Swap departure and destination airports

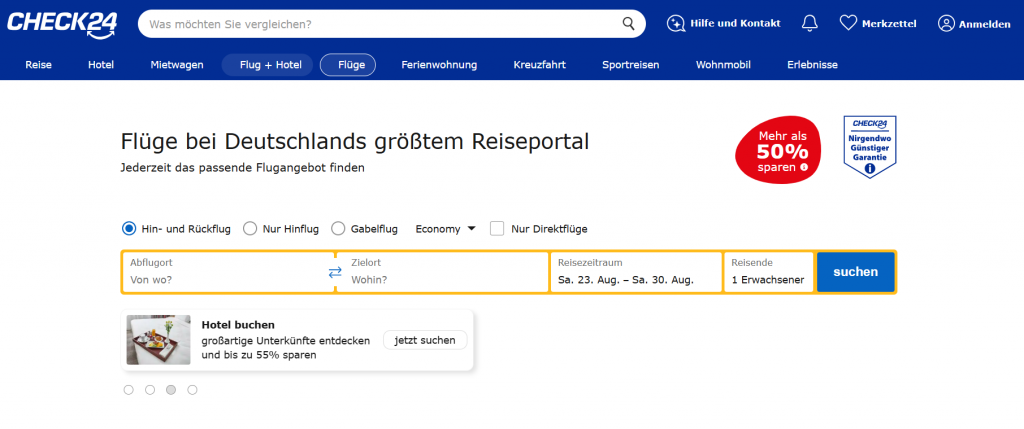(x=335, y=272)
